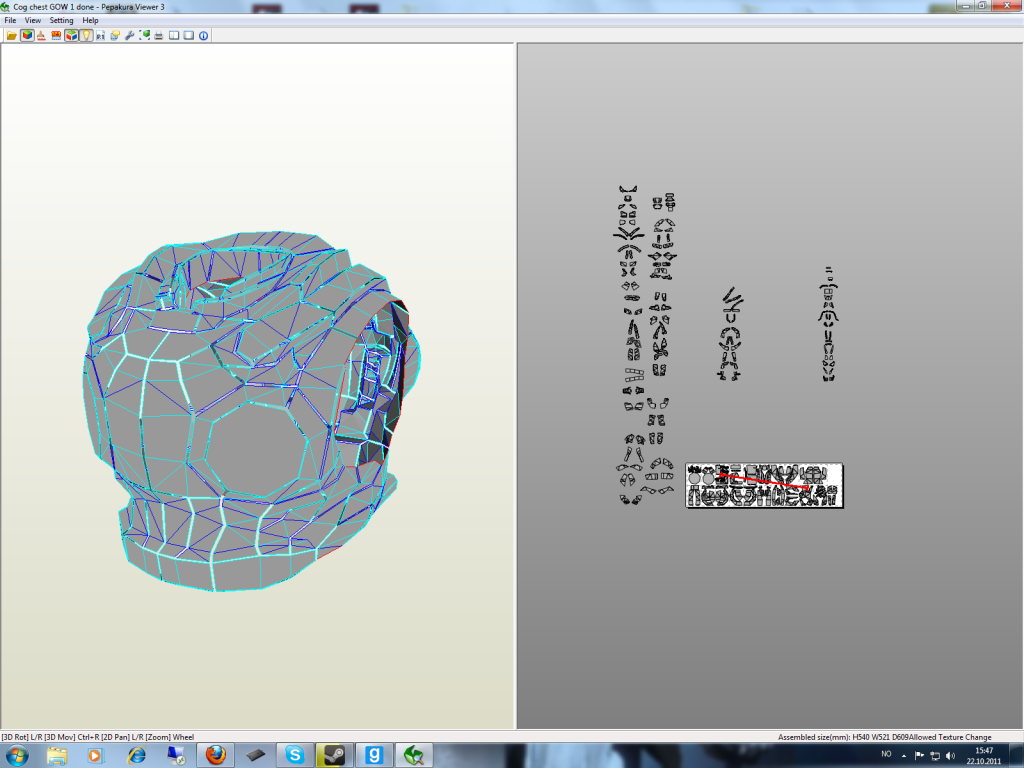Show hidden tray icons with the arrow

(x=904, y=756)
